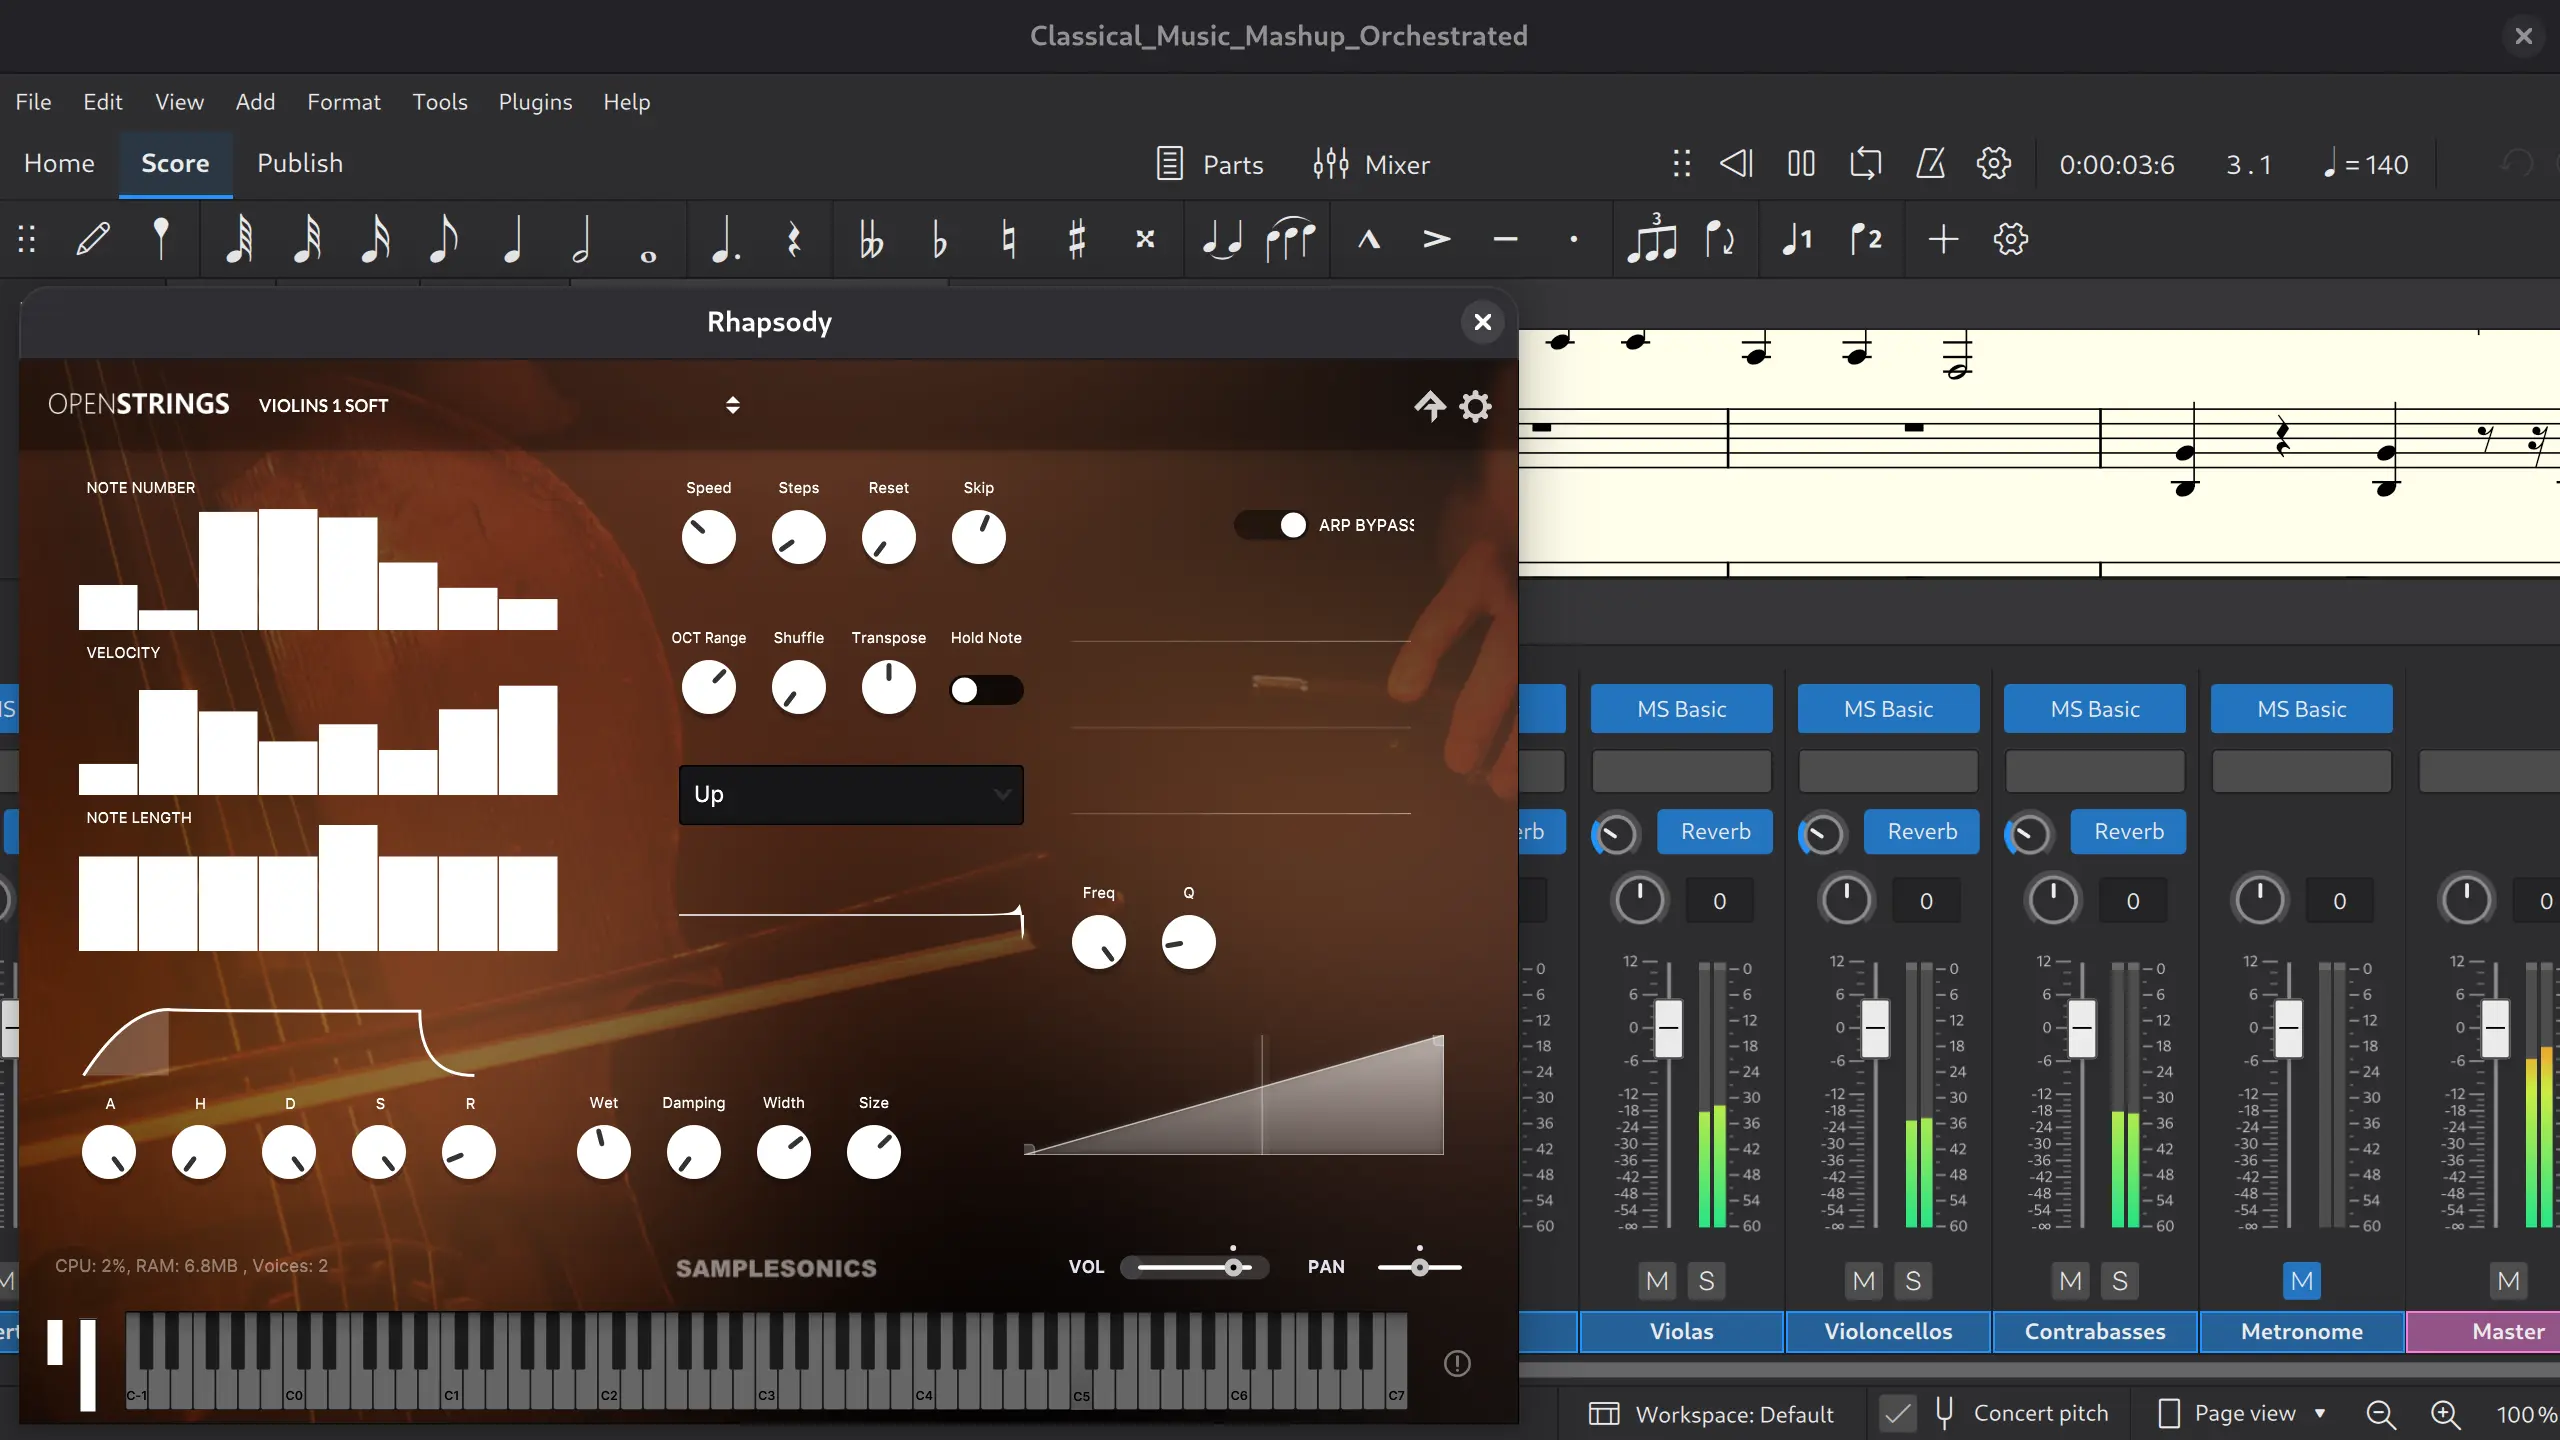The width and height of the screenshot is (2560, 1440).
Task: Click the rewind playback icon
Action: tap(1737, 164)
